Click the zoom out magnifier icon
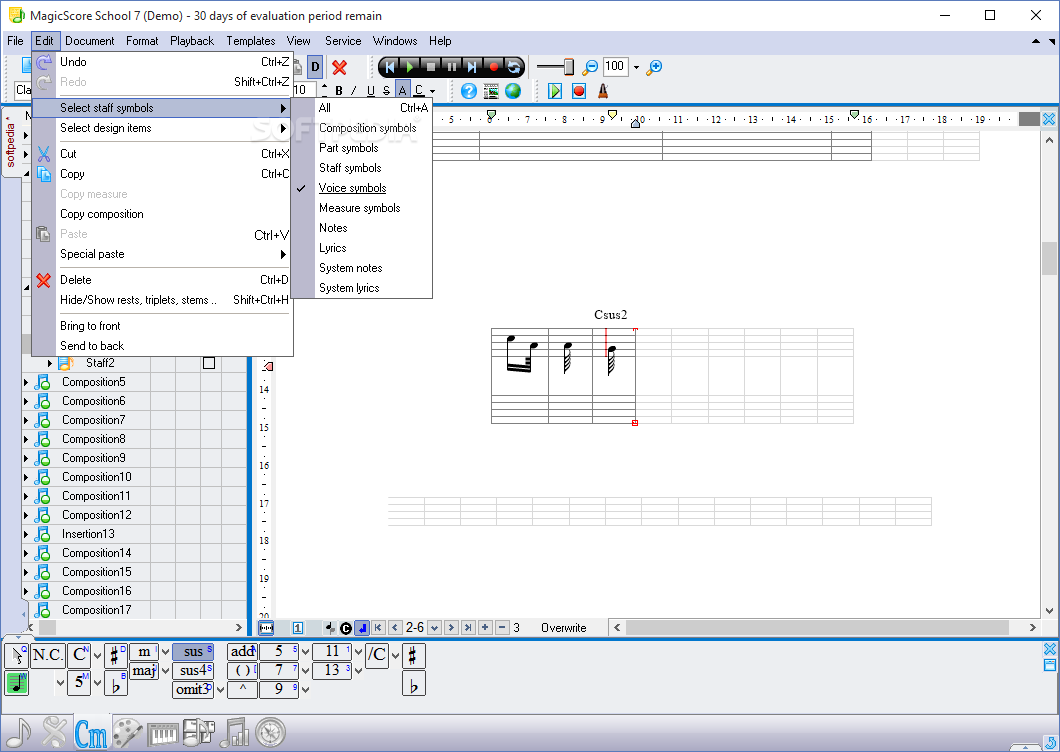Viewport: 1060px width, 752px height. click(x=590, y=67)
